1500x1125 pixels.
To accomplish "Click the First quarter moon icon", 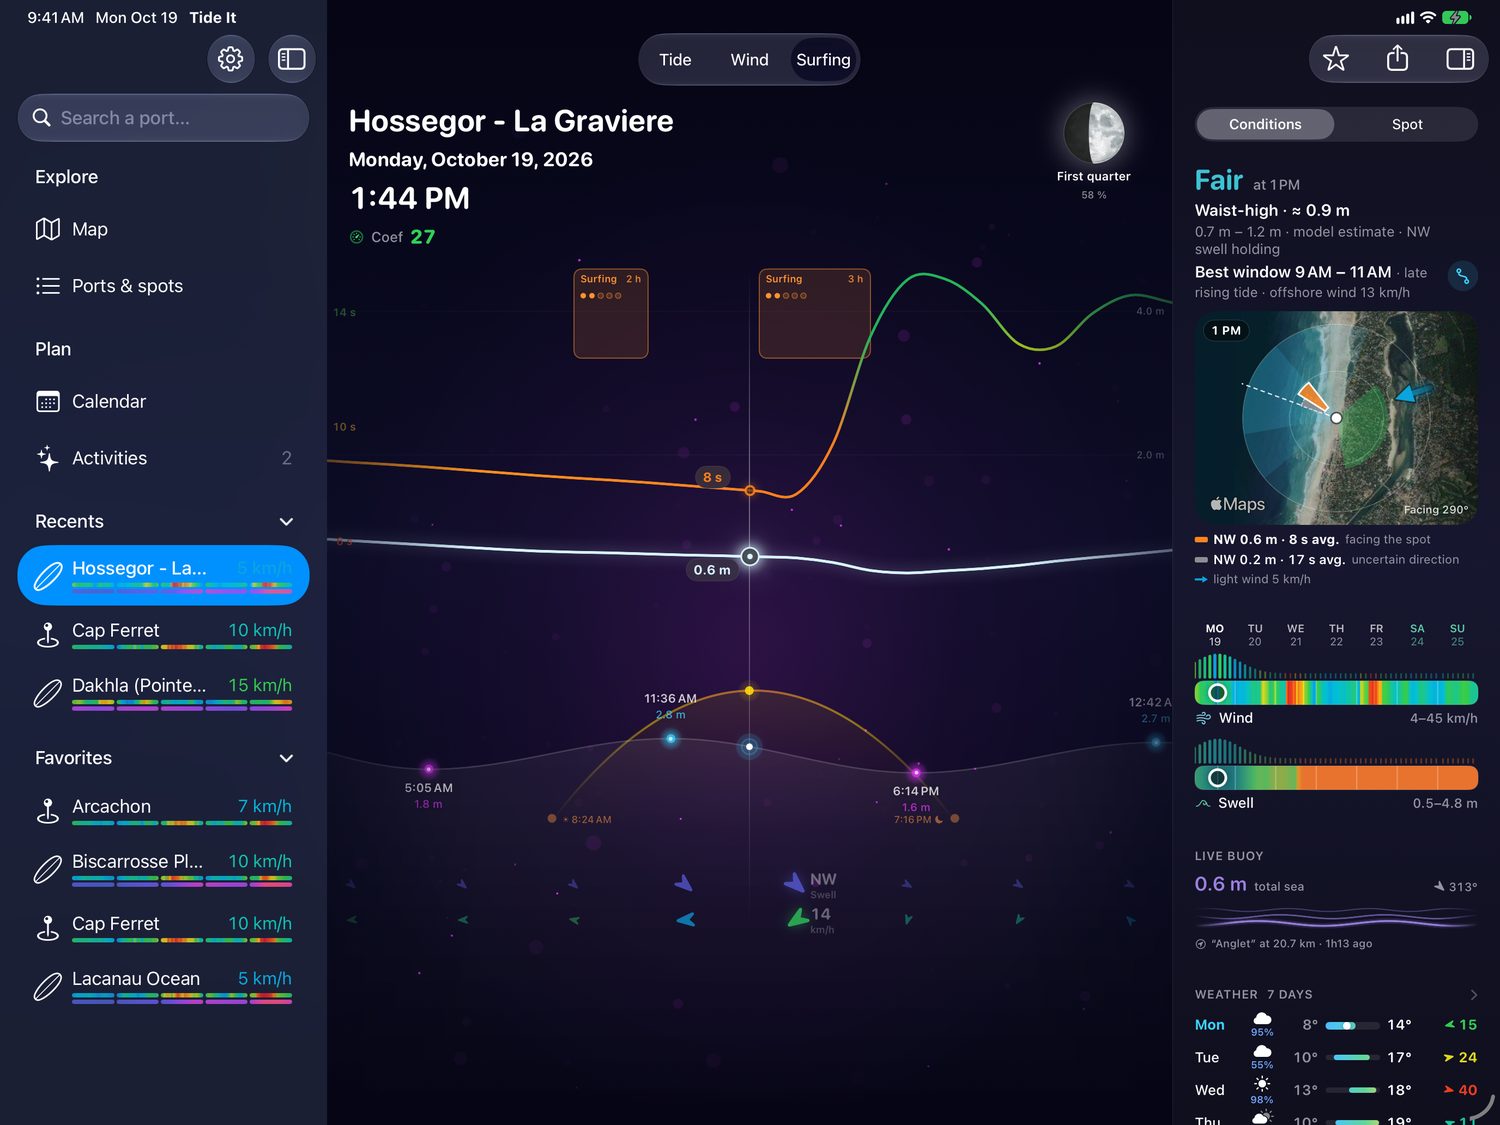I will 1094,133.
